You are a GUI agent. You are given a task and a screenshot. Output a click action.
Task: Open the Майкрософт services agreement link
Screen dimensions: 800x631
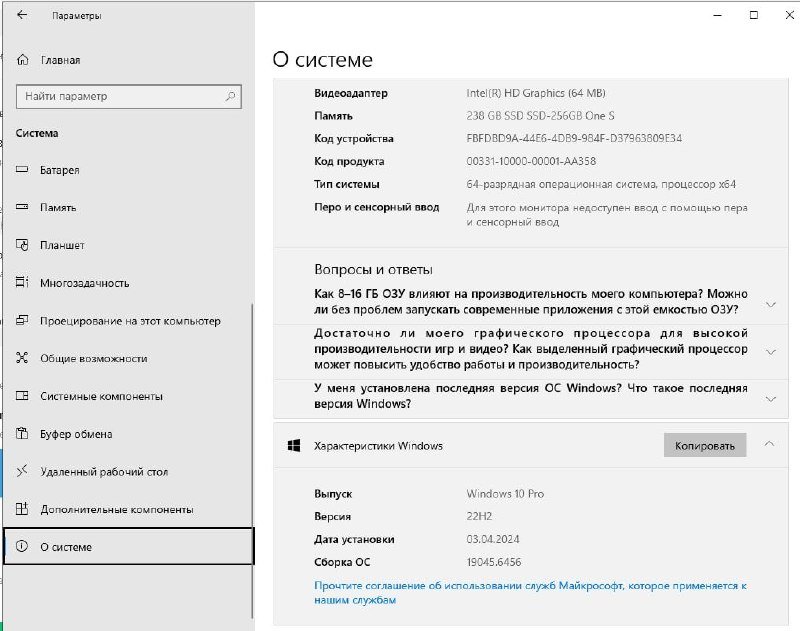point(530,593)
